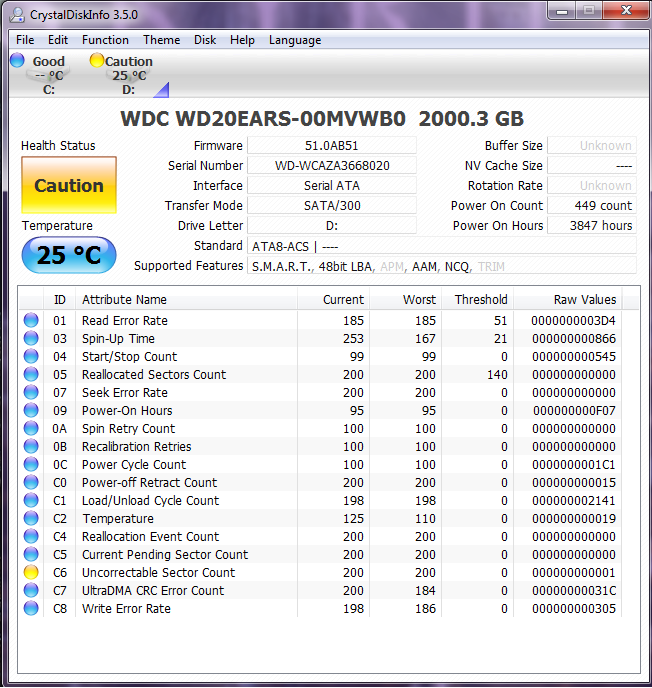Open the Function menu

coord(105,40)
